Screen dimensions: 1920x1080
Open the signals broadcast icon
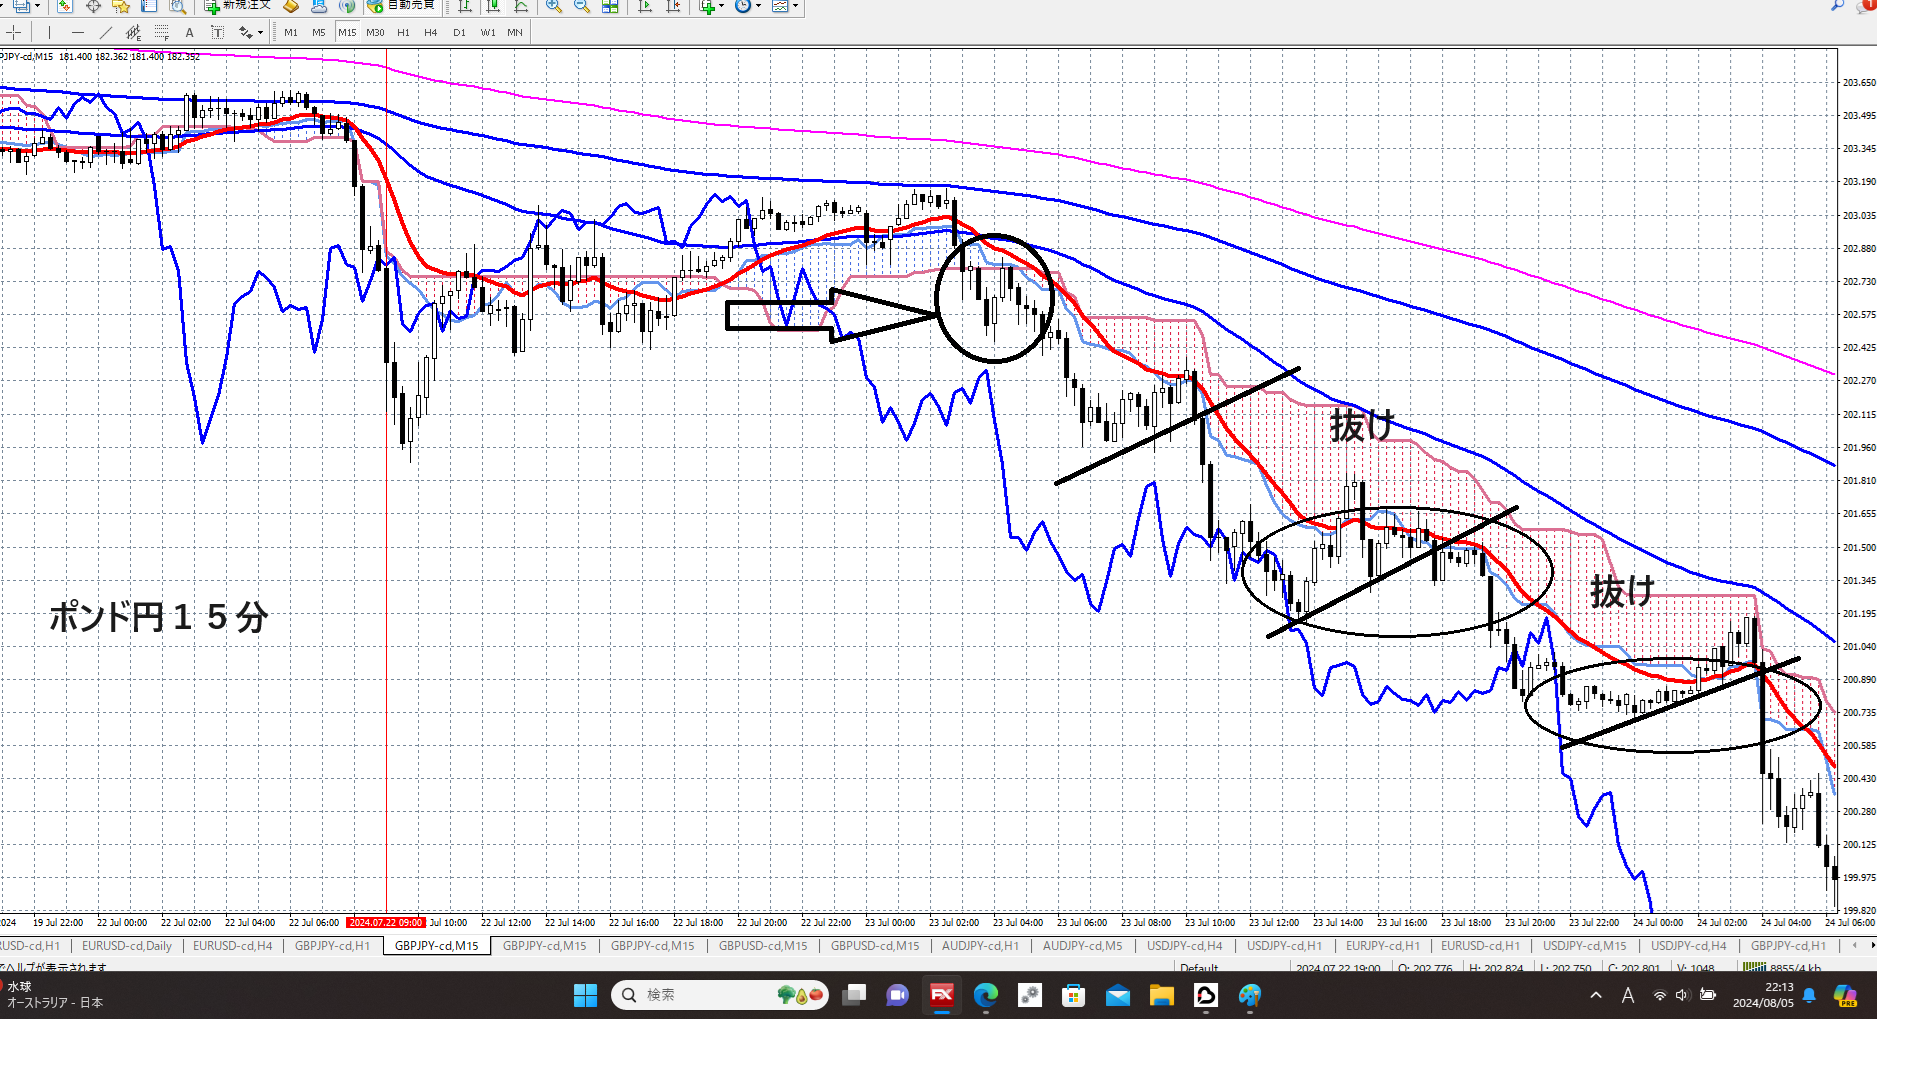[347, 6]
